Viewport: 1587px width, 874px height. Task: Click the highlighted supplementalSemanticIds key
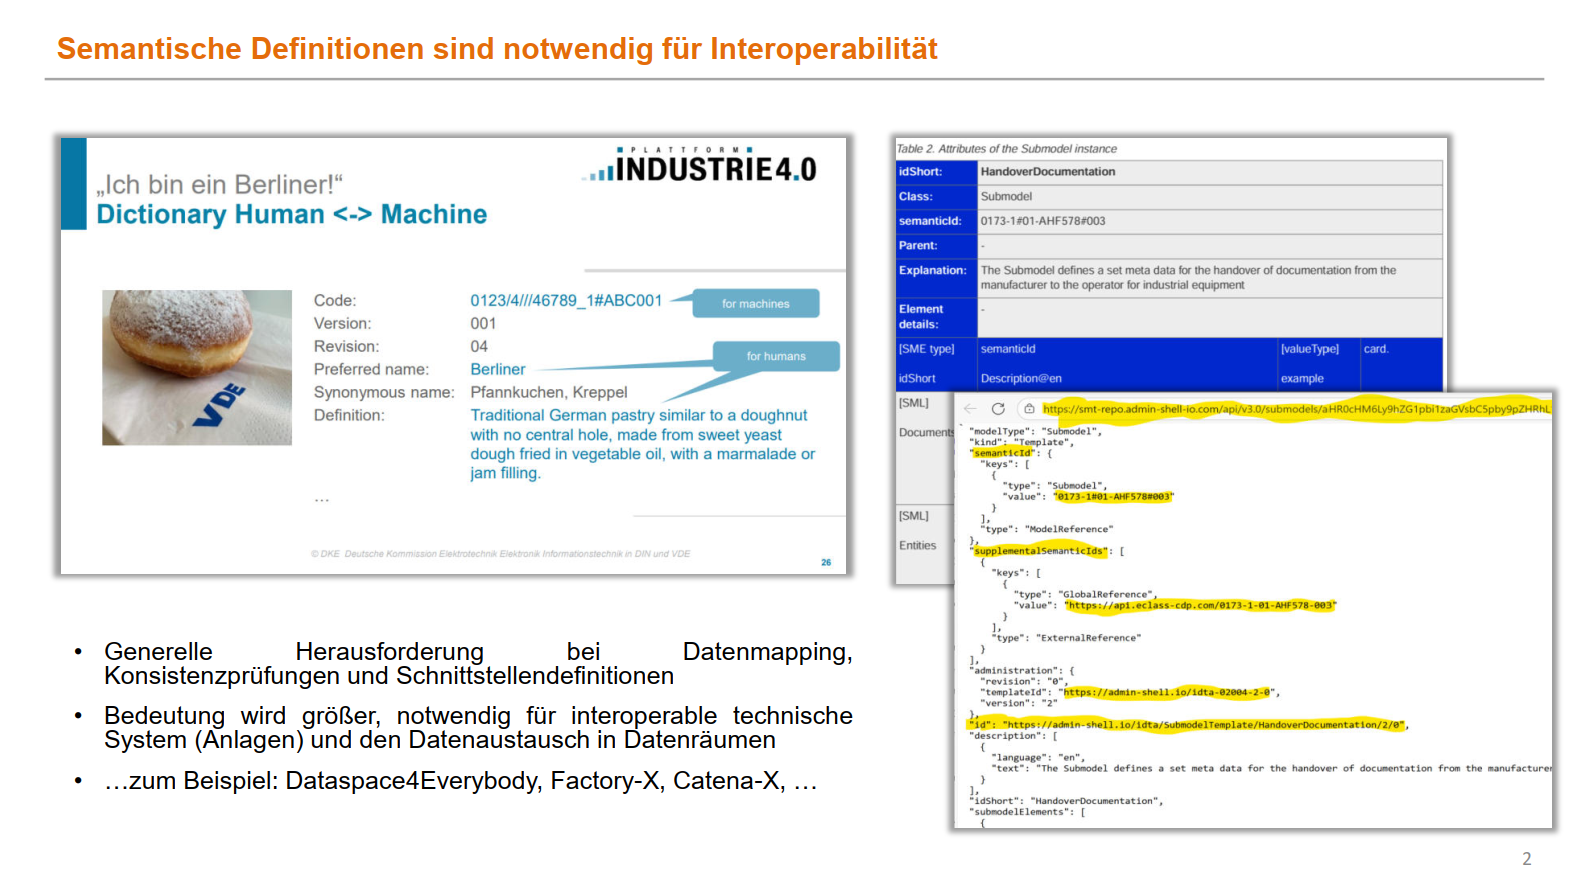click(x=1040, y=551)
